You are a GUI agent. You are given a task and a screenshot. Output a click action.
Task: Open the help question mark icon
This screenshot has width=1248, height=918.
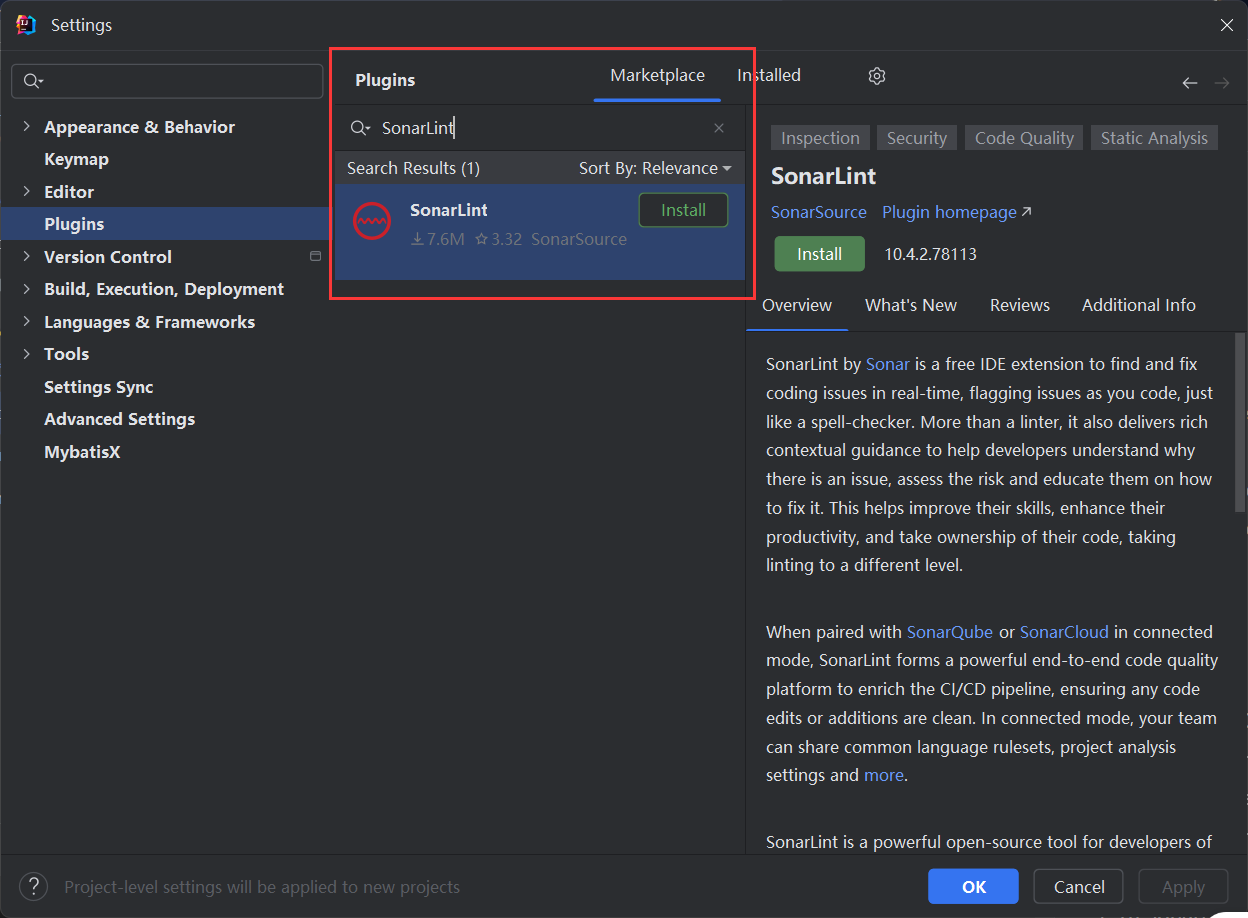pos(33,886)
